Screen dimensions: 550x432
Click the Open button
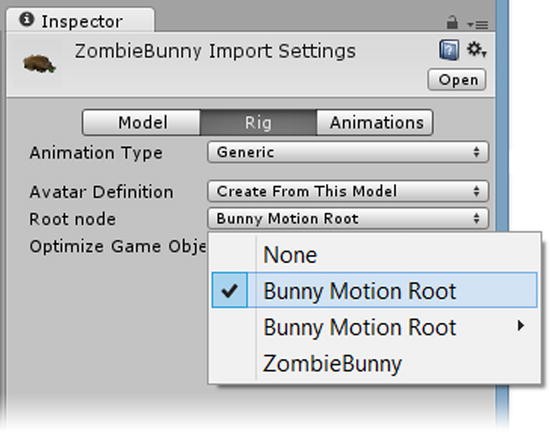pyautogui.click(x=457, y=80)
